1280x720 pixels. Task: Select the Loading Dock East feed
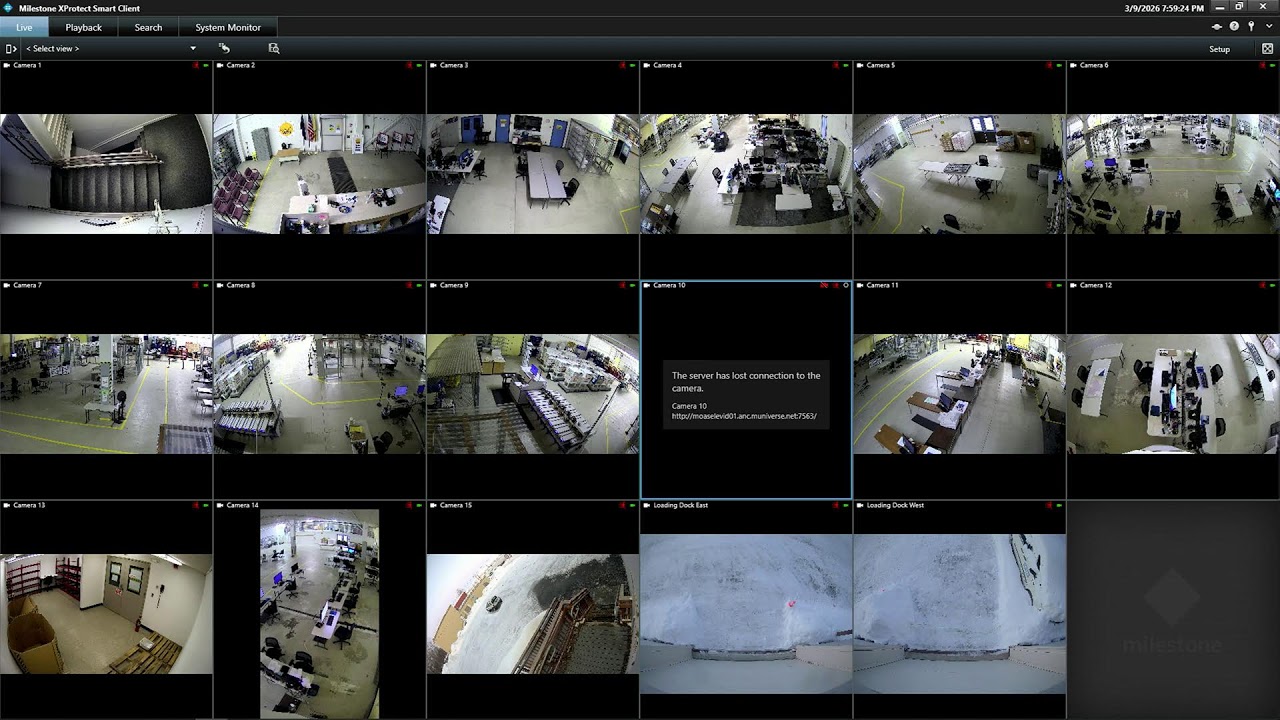point(746,614)
